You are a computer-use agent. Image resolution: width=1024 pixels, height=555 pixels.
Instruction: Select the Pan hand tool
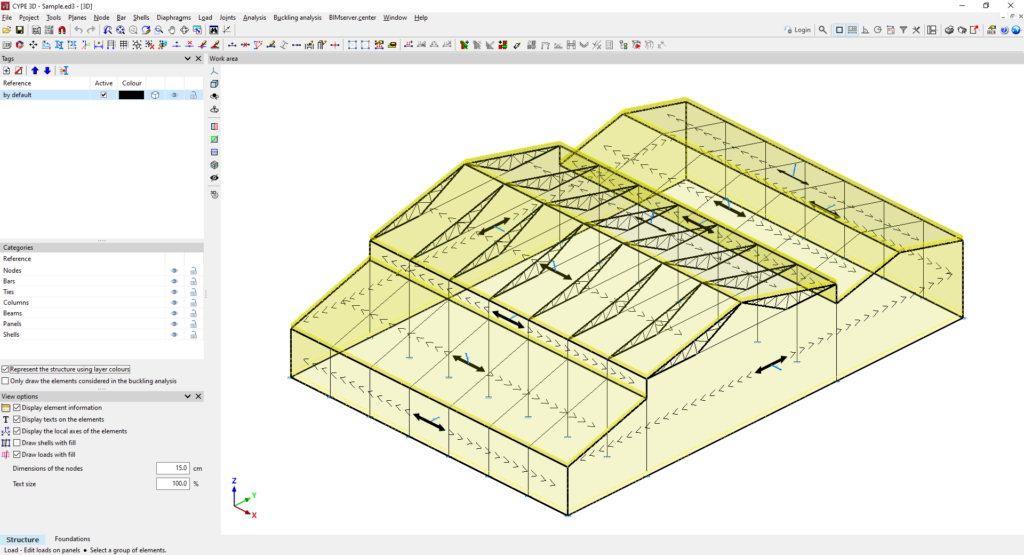click(x=171, y=31)
